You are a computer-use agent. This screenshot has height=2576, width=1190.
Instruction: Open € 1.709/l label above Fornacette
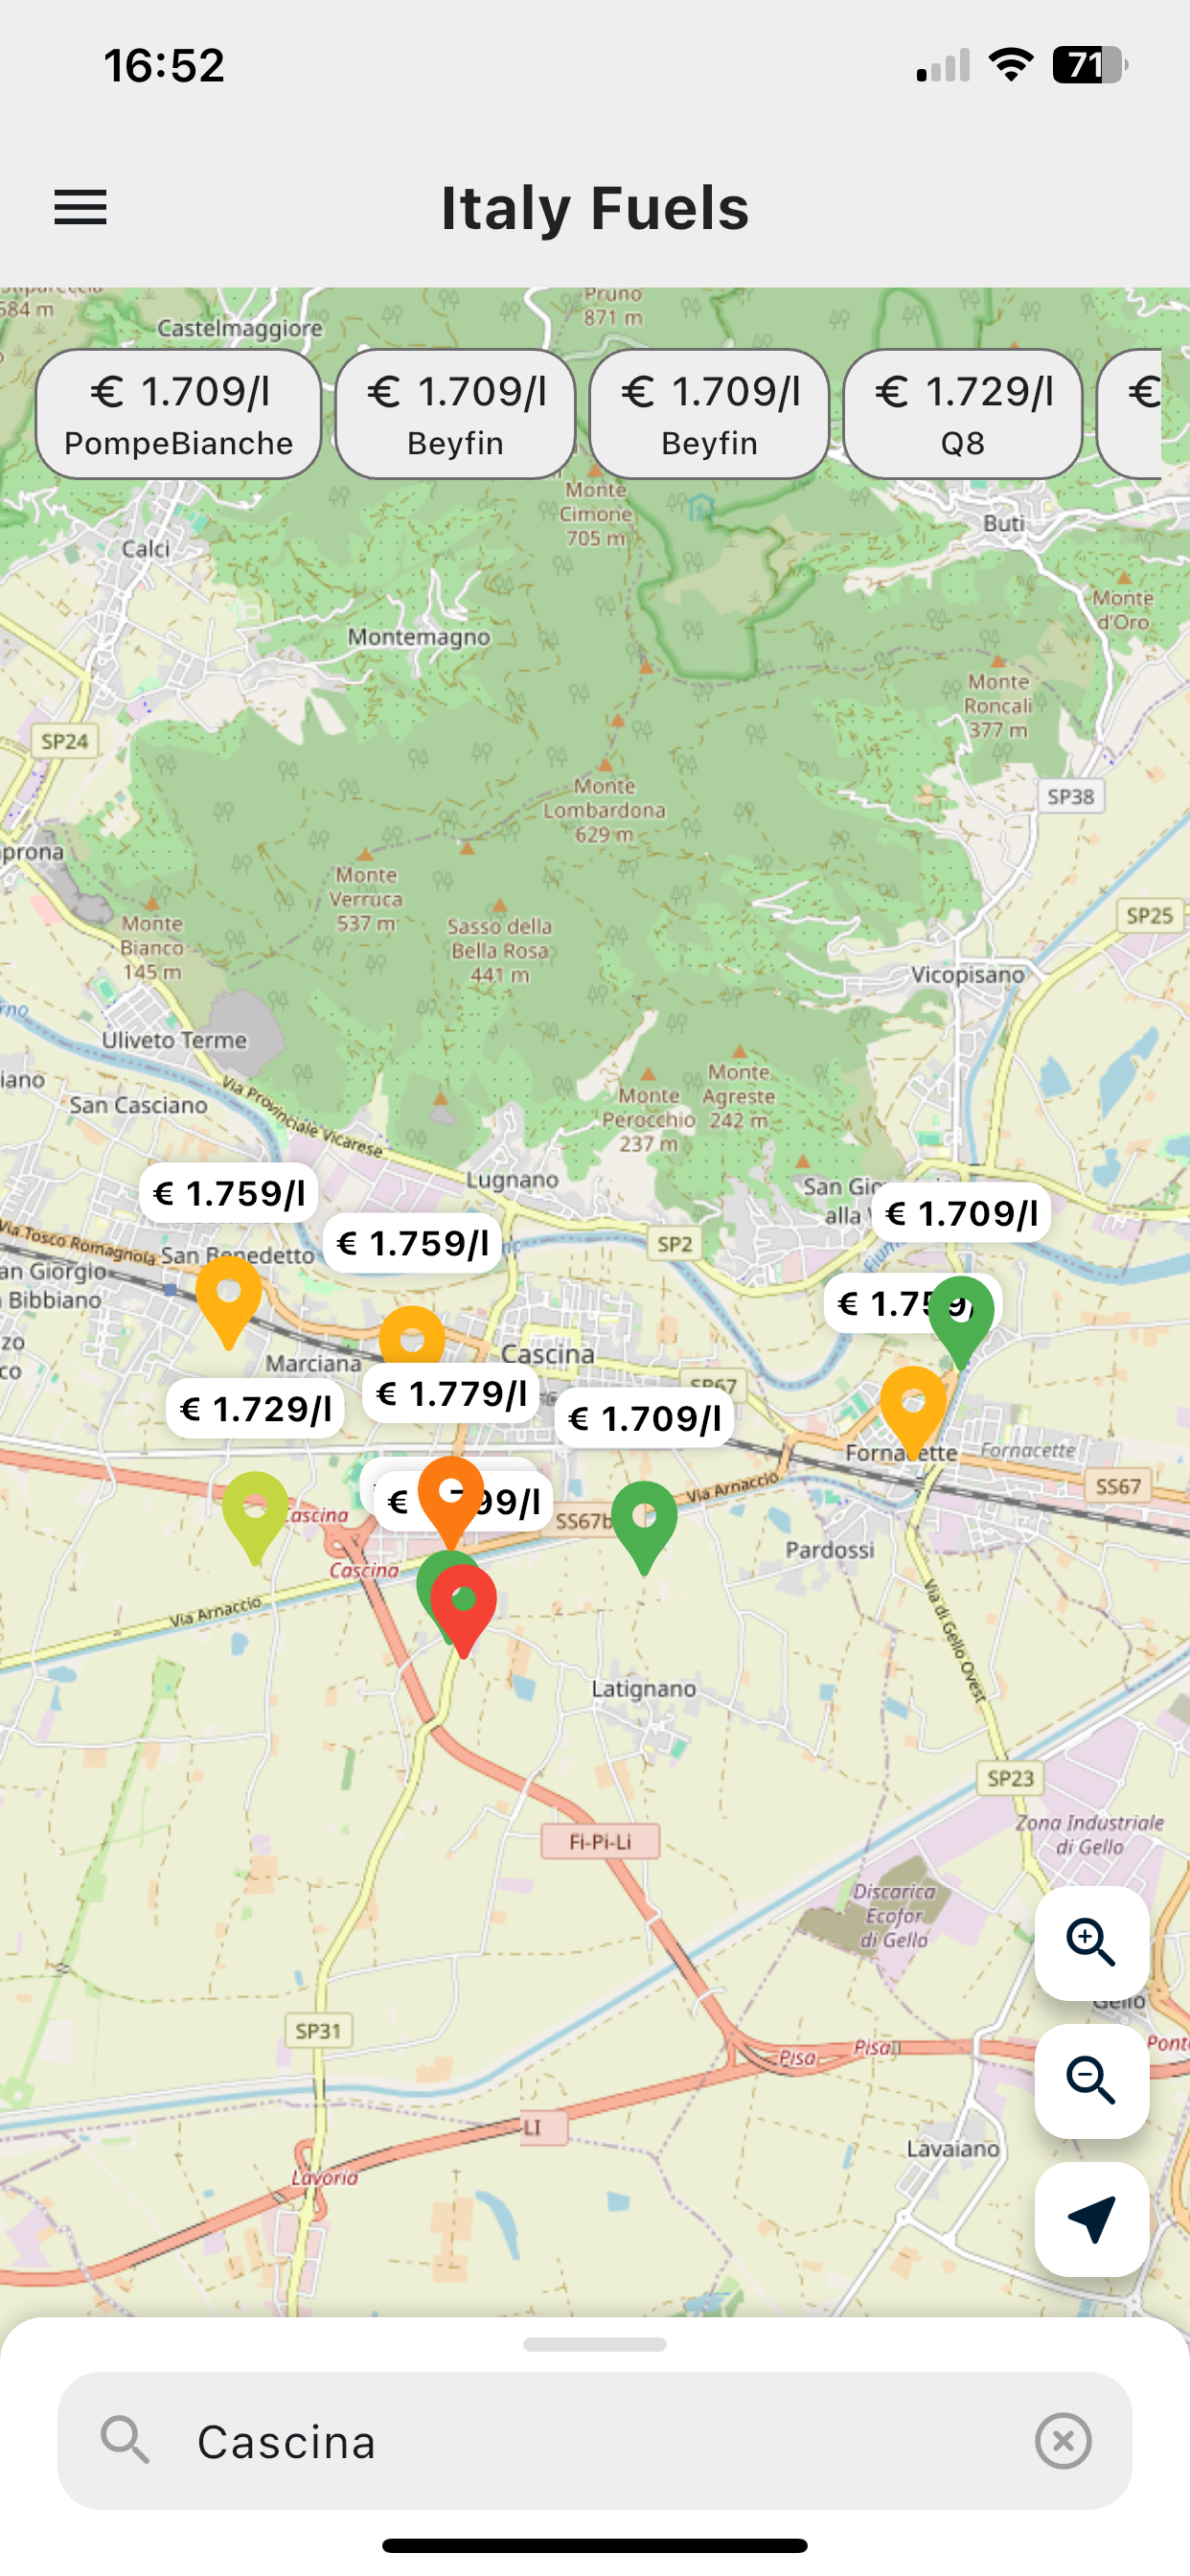pos(962,1213)
